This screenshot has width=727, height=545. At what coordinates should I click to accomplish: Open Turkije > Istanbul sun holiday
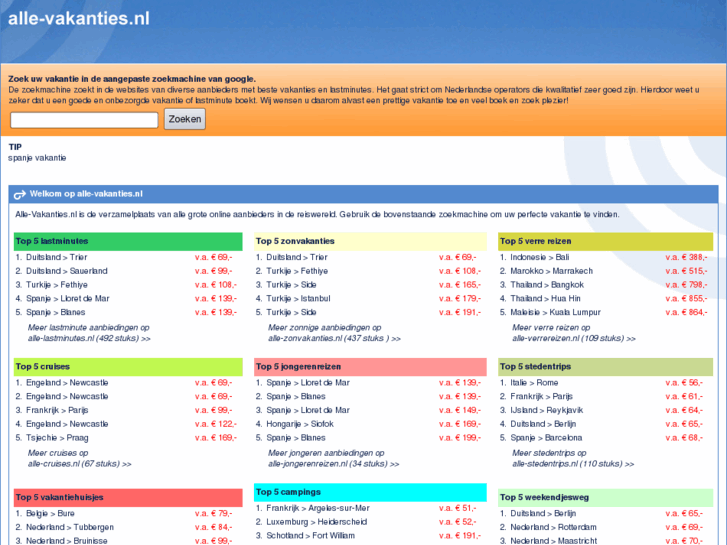click(x=298, y=299)
